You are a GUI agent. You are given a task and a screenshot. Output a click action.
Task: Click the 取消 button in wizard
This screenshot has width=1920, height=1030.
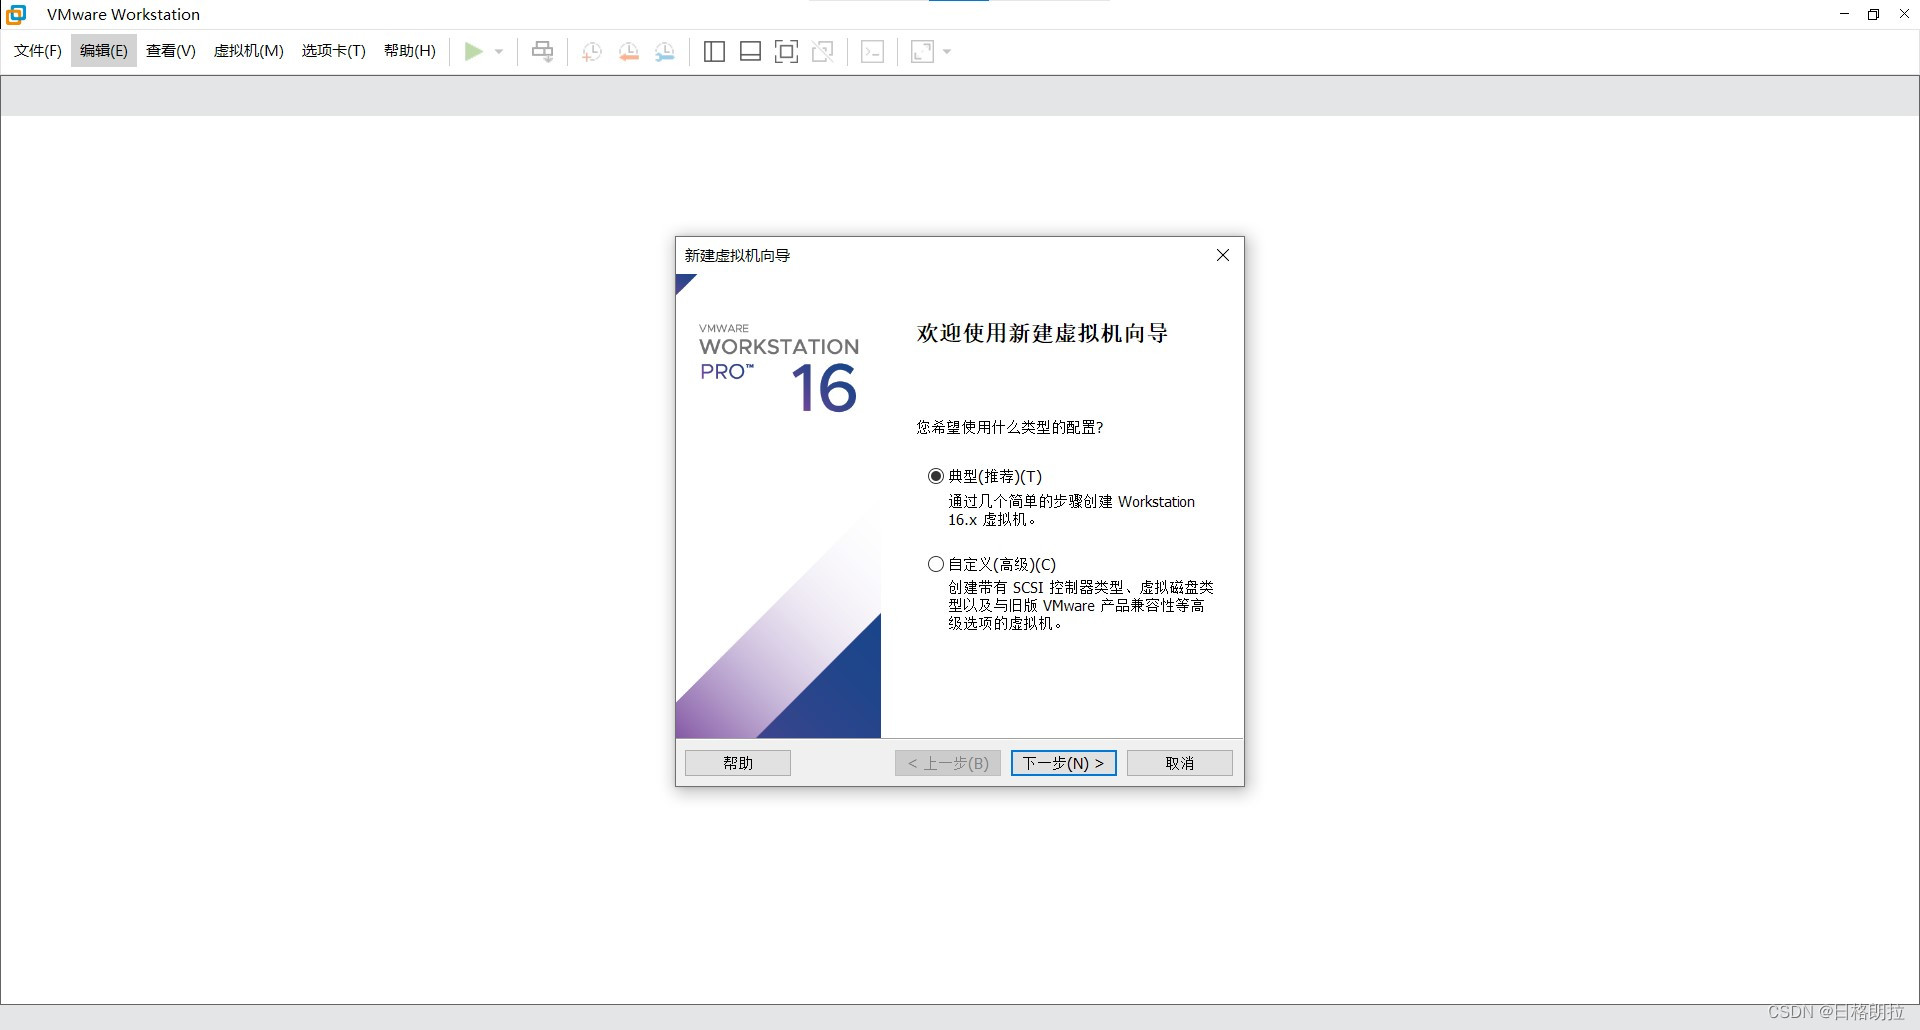[x=1180, y=763]
